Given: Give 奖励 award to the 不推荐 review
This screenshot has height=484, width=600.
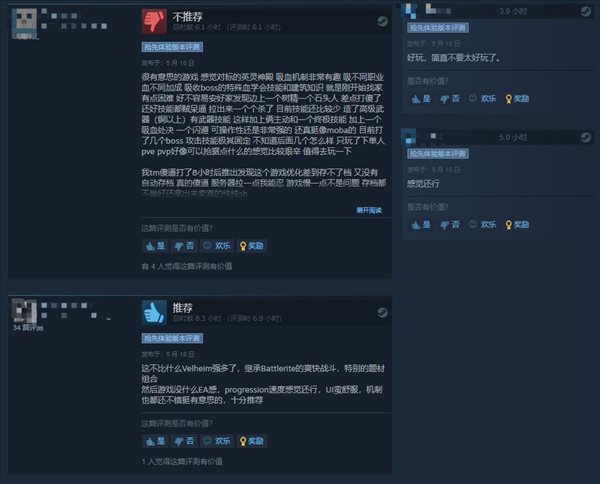Looking at the screenshot, I should pos(251,246).
